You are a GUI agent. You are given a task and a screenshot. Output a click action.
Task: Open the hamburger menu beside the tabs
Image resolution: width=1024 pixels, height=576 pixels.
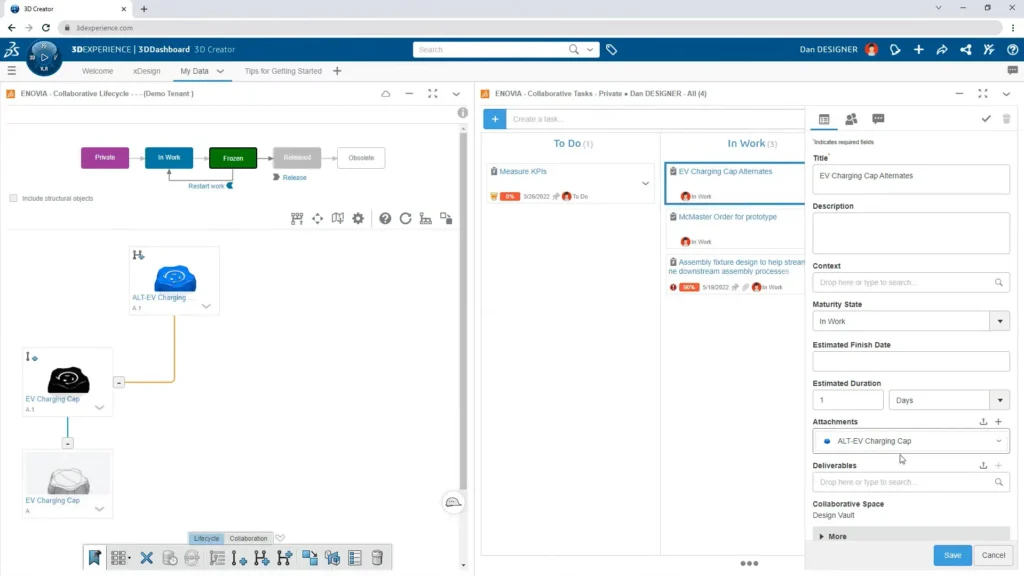[12, 71]
